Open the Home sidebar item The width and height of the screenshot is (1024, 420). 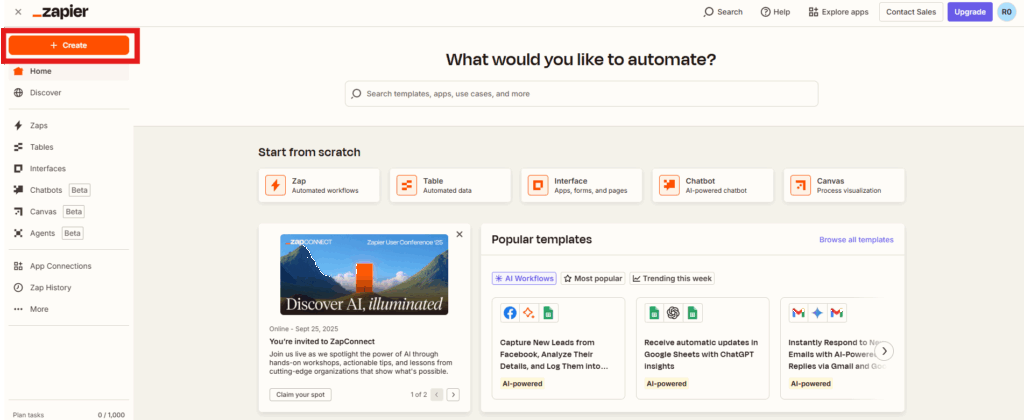[x=69, y=71]
